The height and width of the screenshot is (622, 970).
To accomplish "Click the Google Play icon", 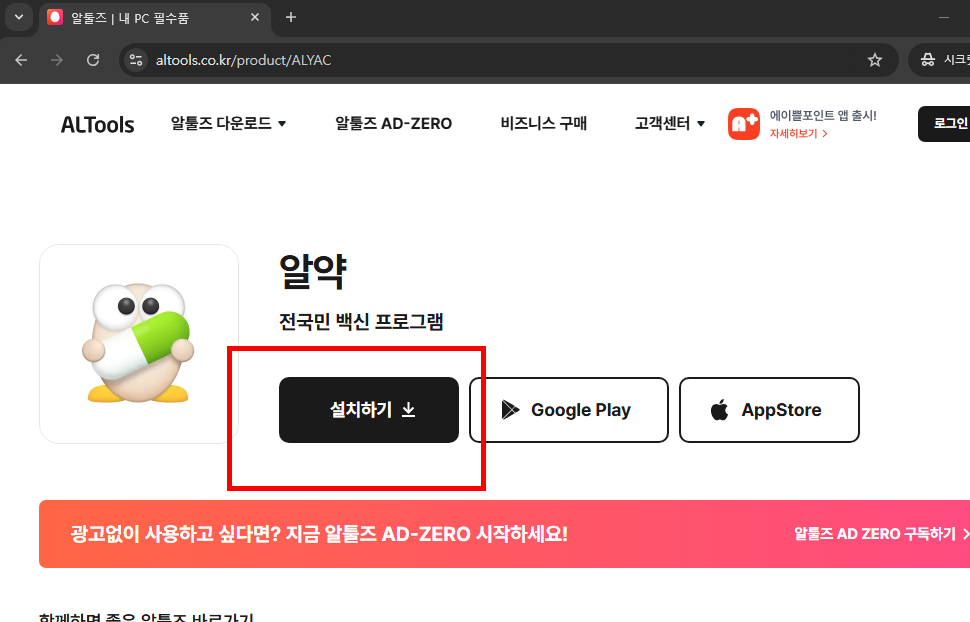I will click(512, 410).
